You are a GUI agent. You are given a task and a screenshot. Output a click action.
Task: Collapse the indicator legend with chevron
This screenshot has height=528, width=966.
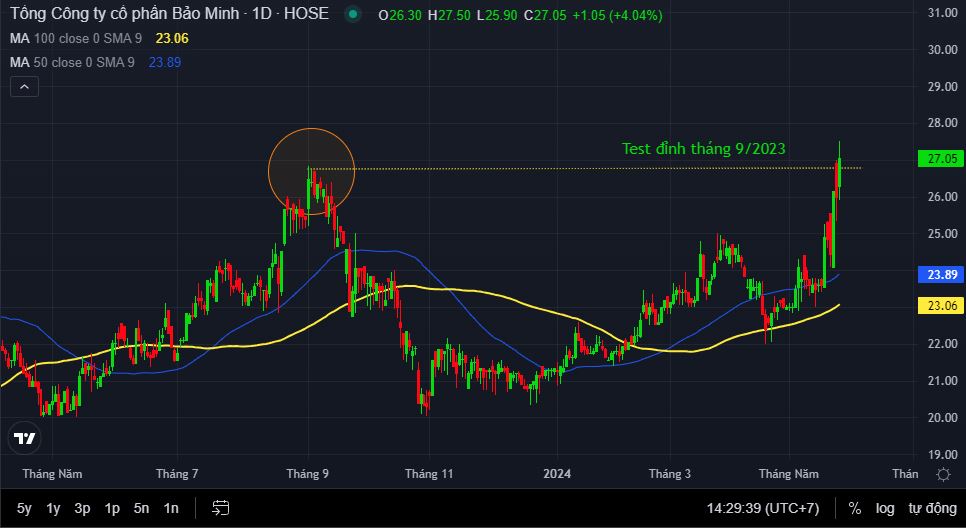(x=25, y=87)
